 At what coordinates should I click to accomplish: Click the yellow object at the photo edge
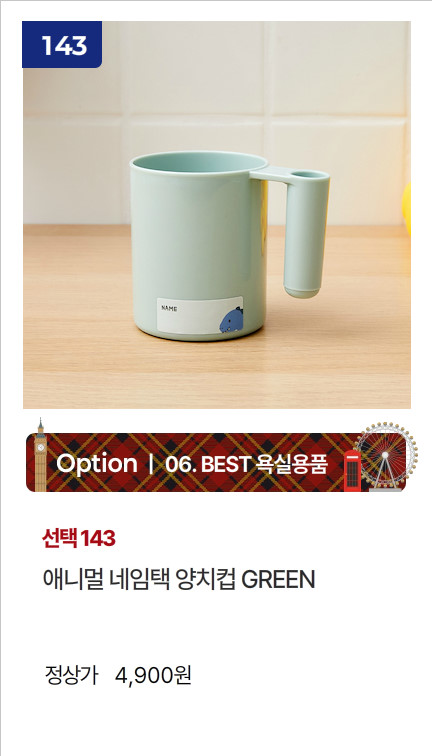click(406, 208)
